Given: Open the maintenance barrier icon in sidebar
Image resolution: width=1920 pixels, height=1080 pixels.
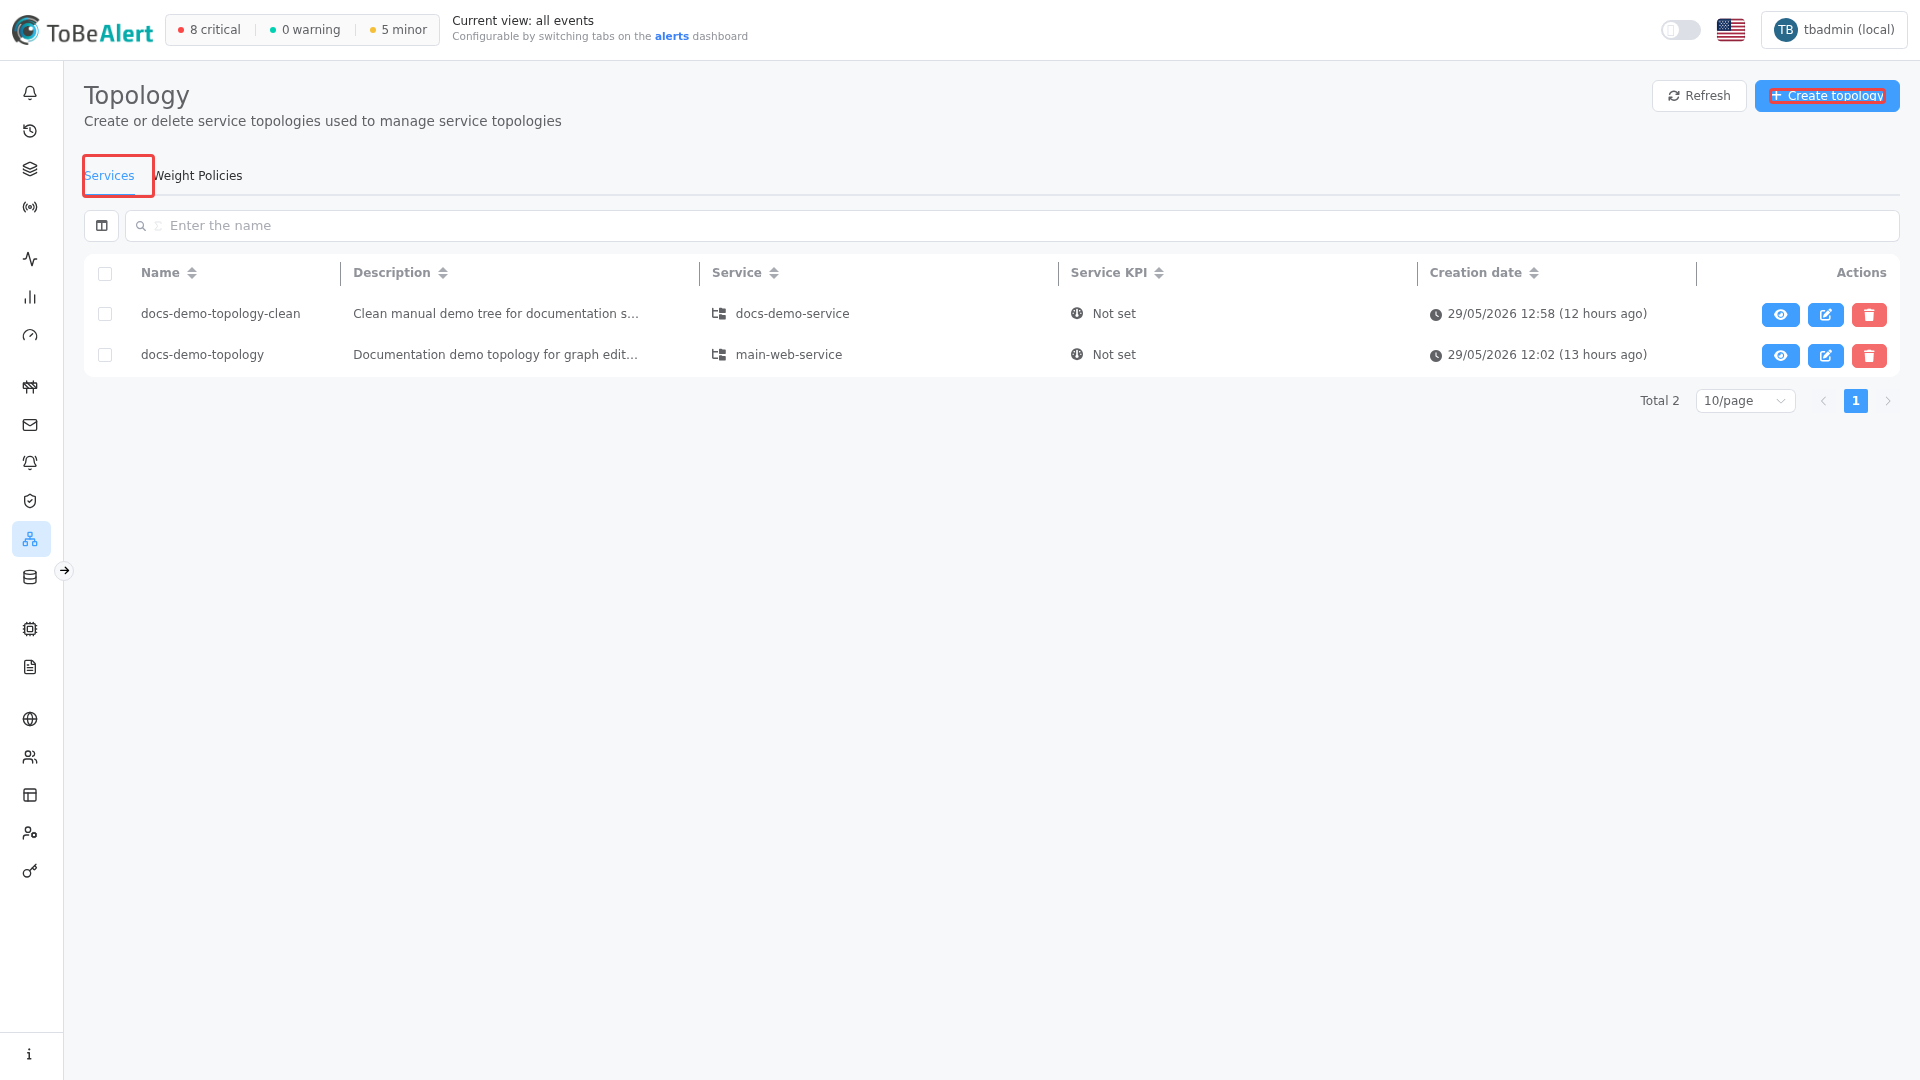Looking at the screenshot, I should pyautogui.click(x=30, y=387).
